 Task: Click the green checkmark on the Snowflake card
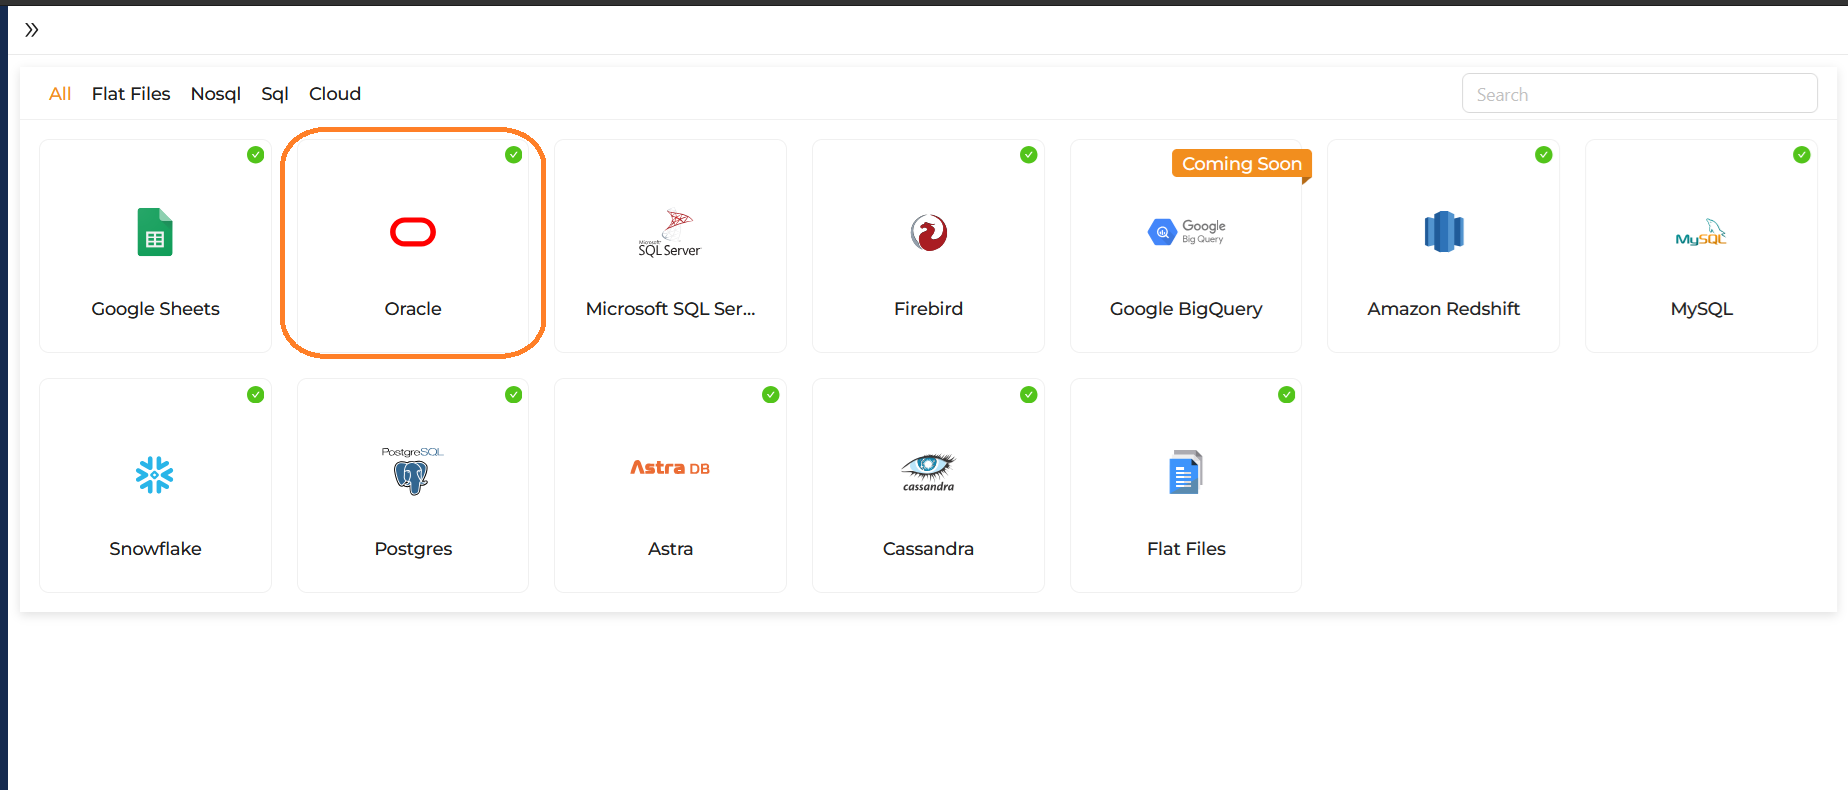click(255, 395)
